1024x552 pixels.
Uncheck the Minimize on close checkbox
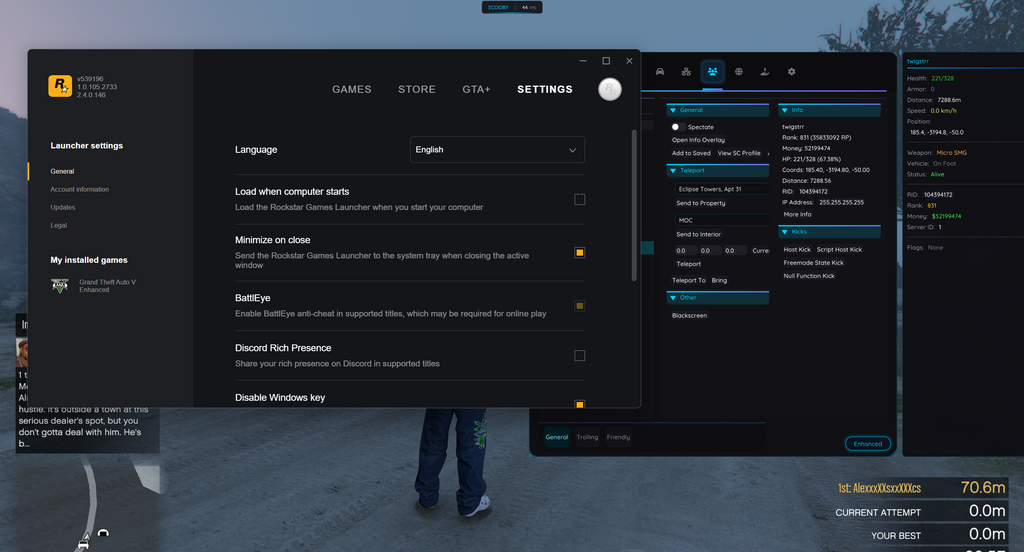point(579,252)
